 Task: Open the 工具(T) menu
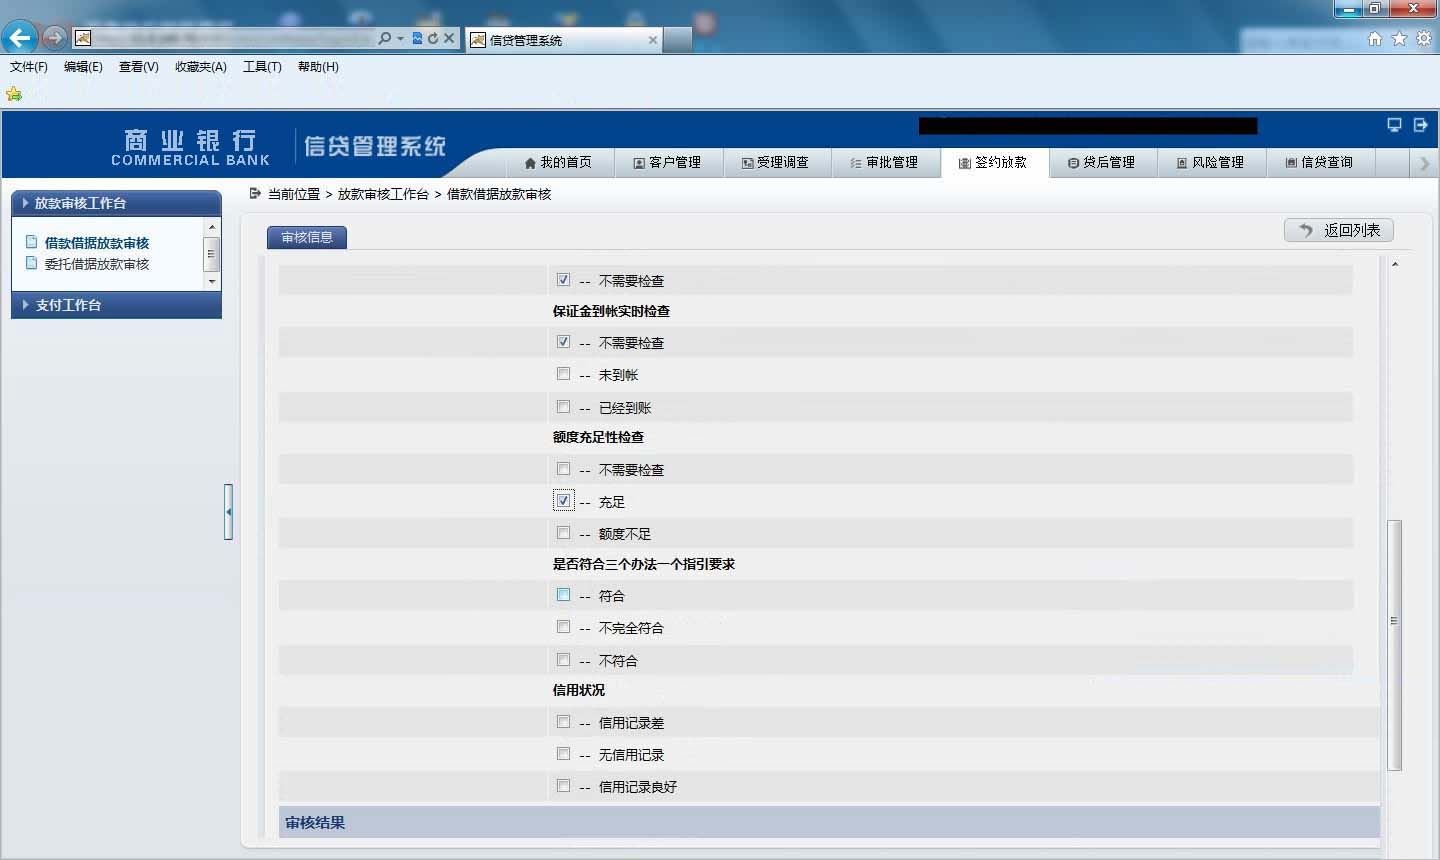[x=262, y=67]
